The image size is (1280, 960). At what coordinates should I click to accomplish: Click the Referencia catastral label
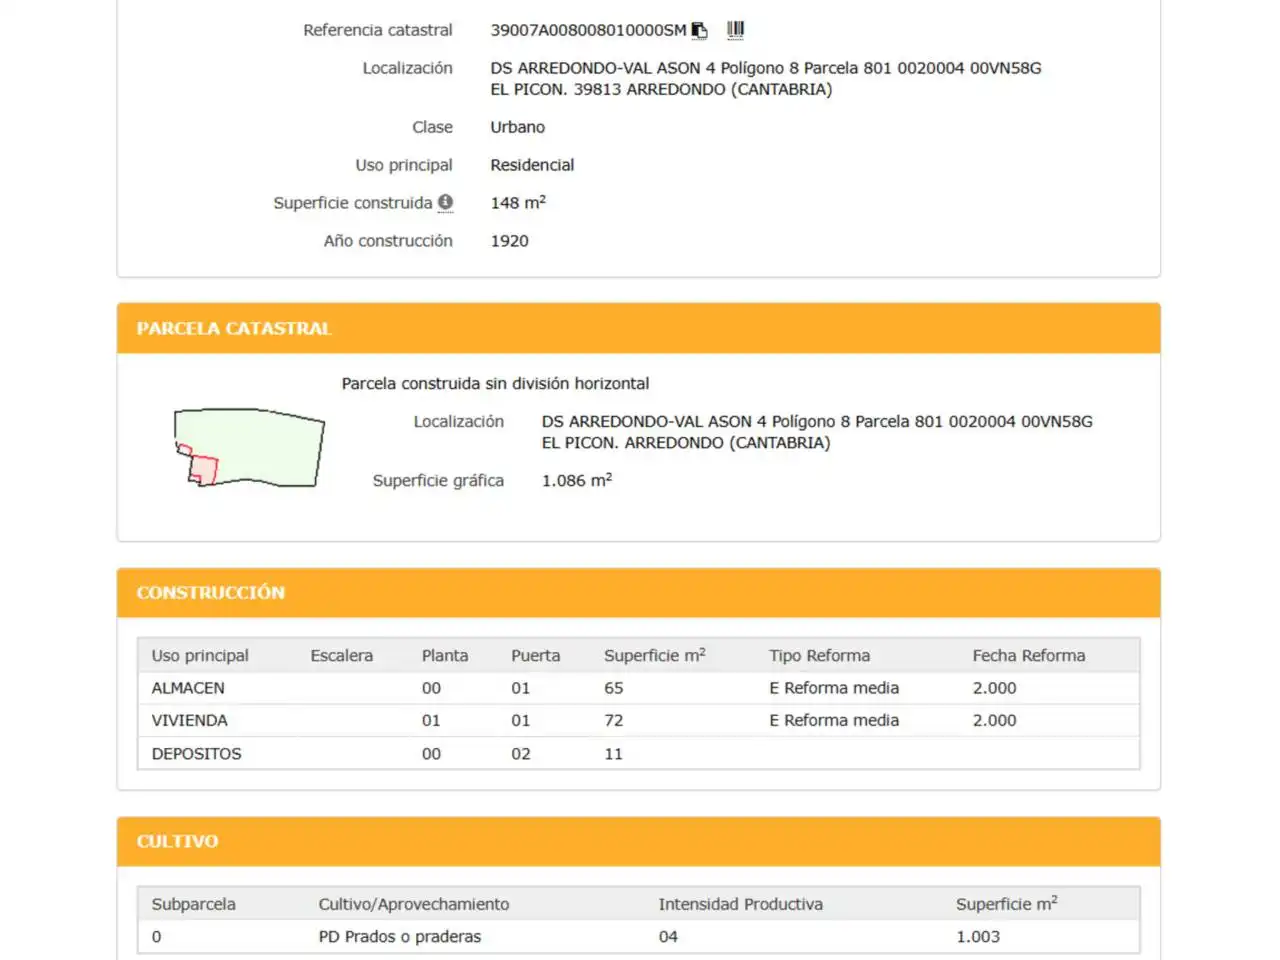pyautogui.click(x=377, y=30)
